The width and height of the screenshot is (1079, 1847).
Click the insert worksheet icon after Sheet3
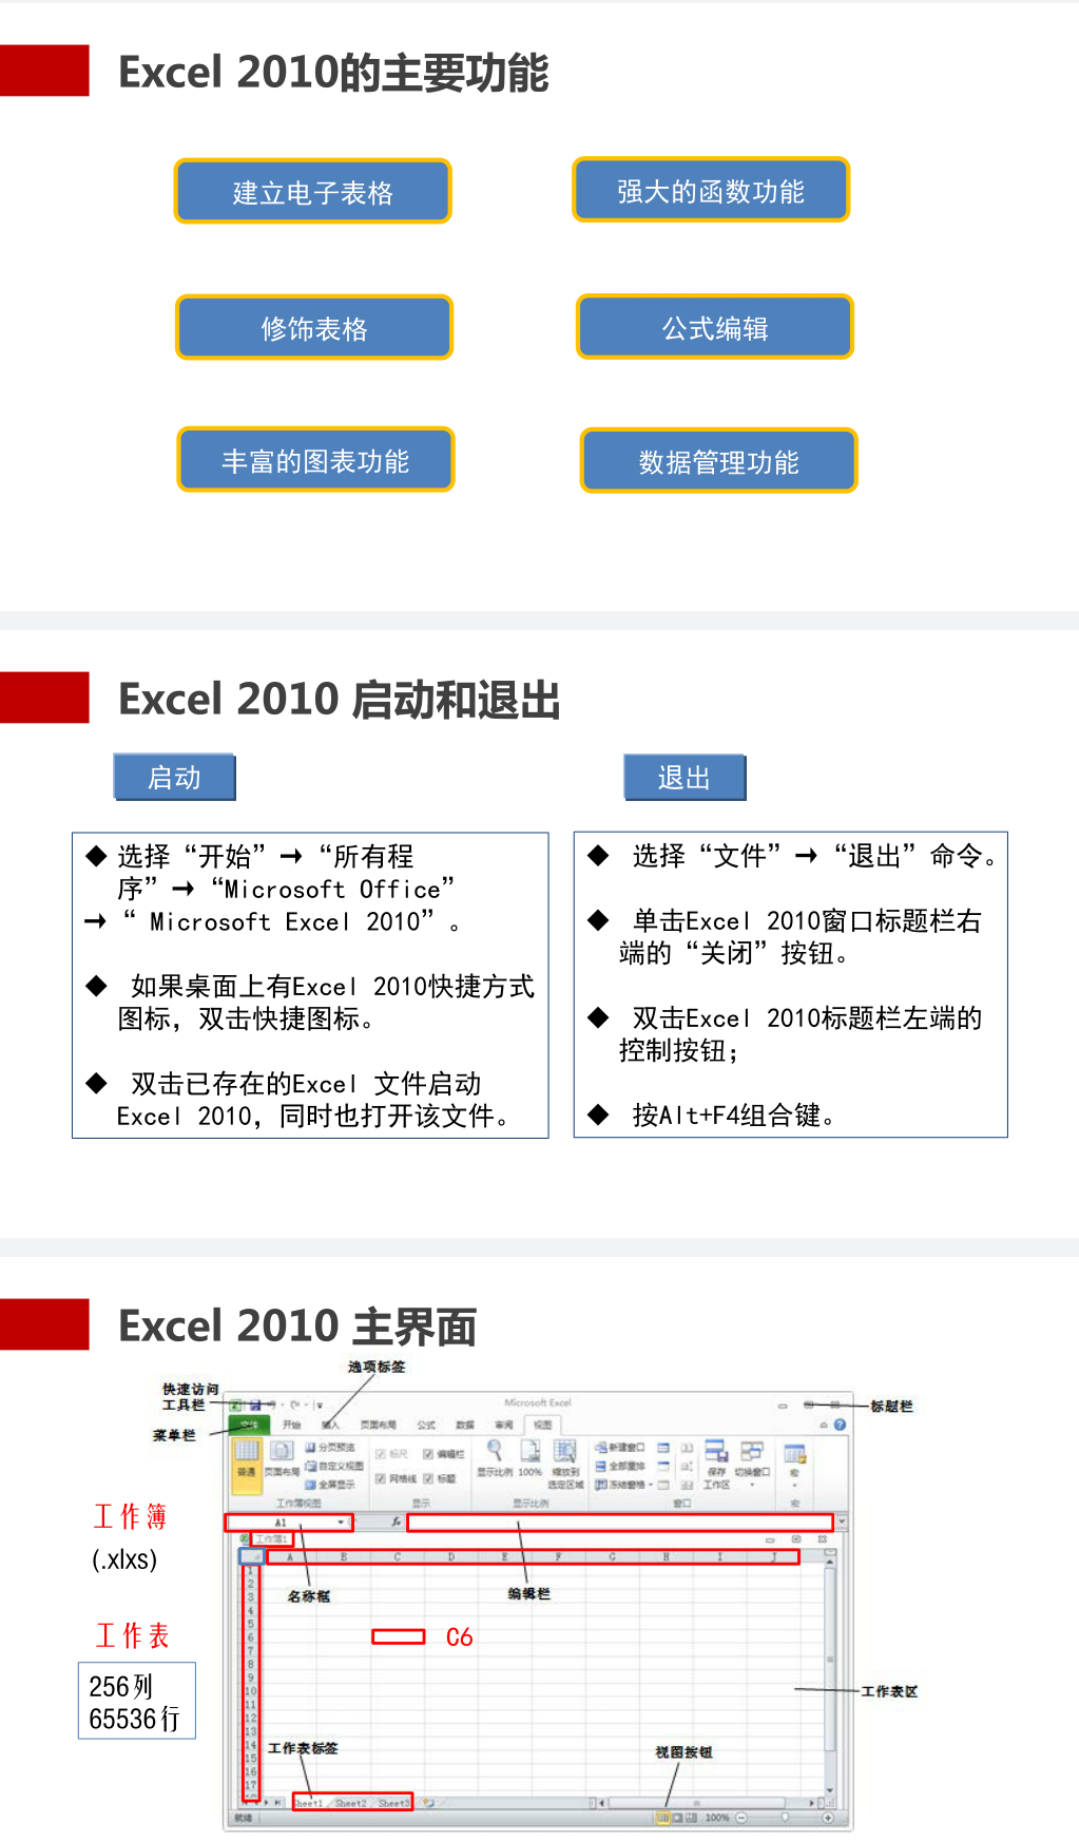429,1802
